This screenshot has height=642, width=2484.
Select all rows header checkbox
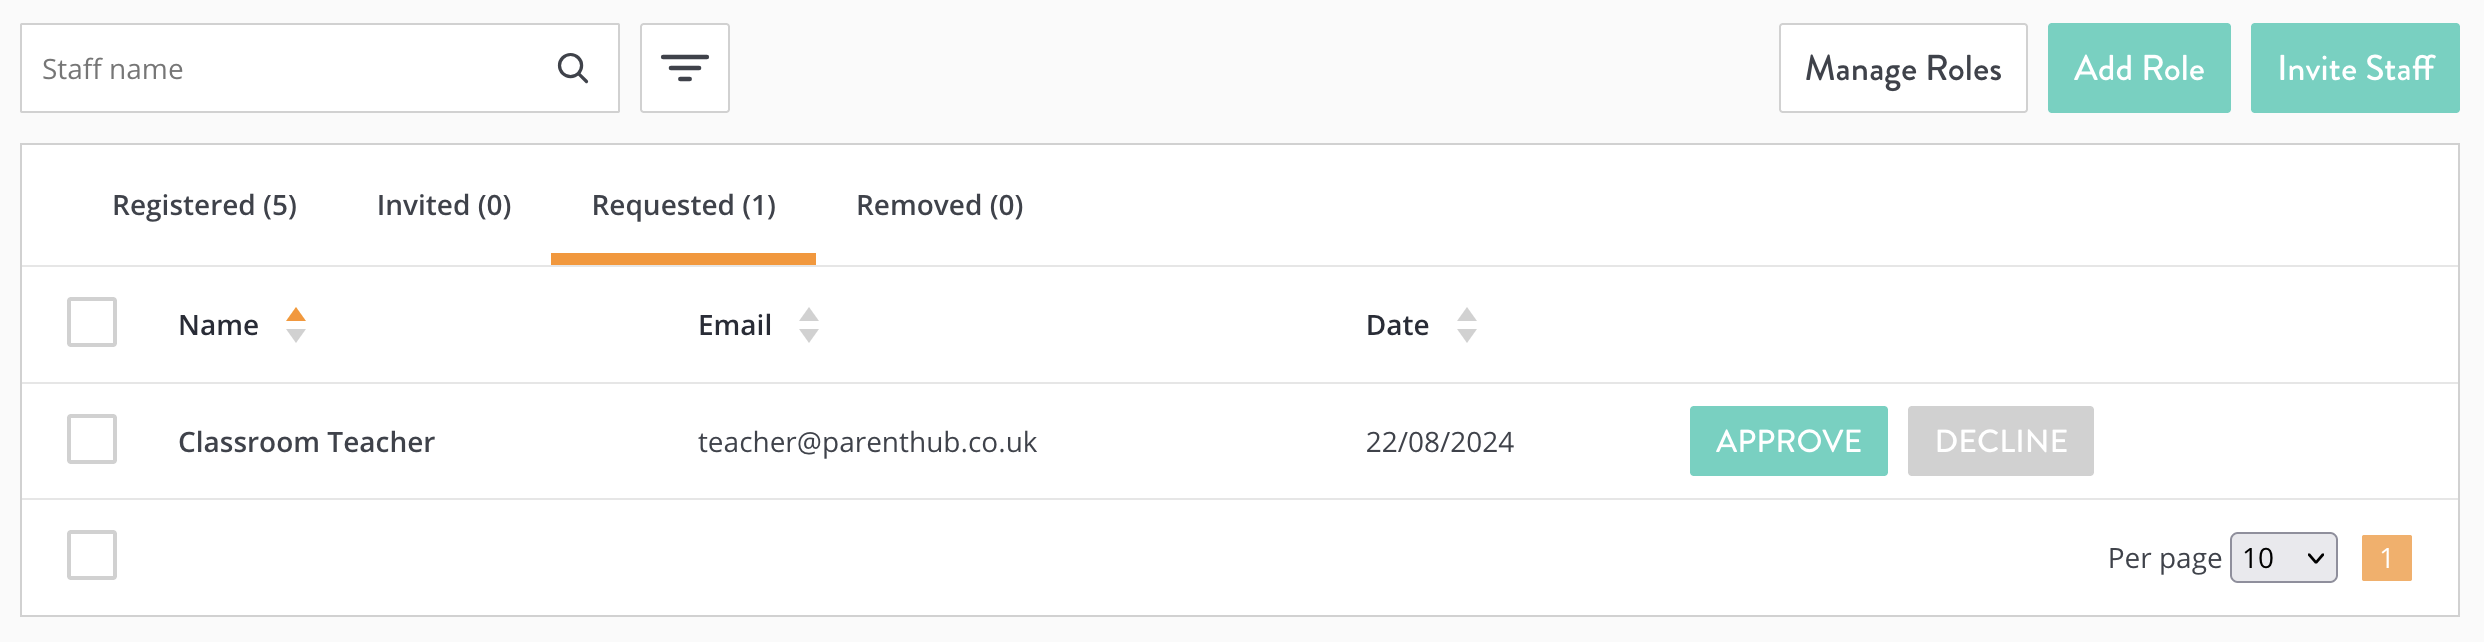(x=92, y=322)
